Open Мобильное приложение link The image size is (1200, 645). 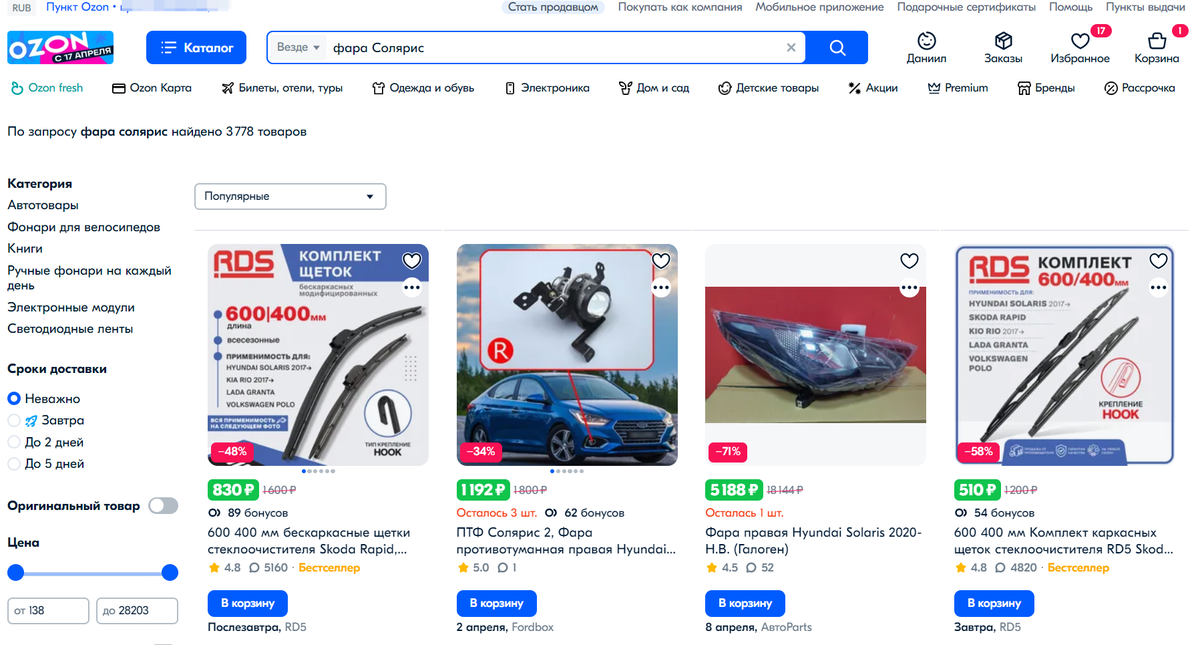[819, 7]
